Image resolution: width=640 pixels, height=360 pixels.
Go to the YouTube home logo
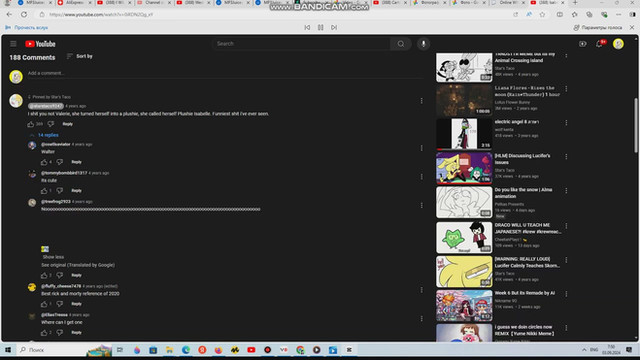click(40, 44)
